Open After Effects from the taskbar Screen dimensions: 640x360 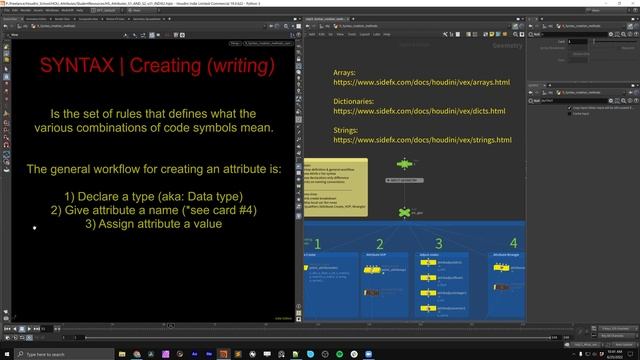pyautogui.click(x=195, y=354)
